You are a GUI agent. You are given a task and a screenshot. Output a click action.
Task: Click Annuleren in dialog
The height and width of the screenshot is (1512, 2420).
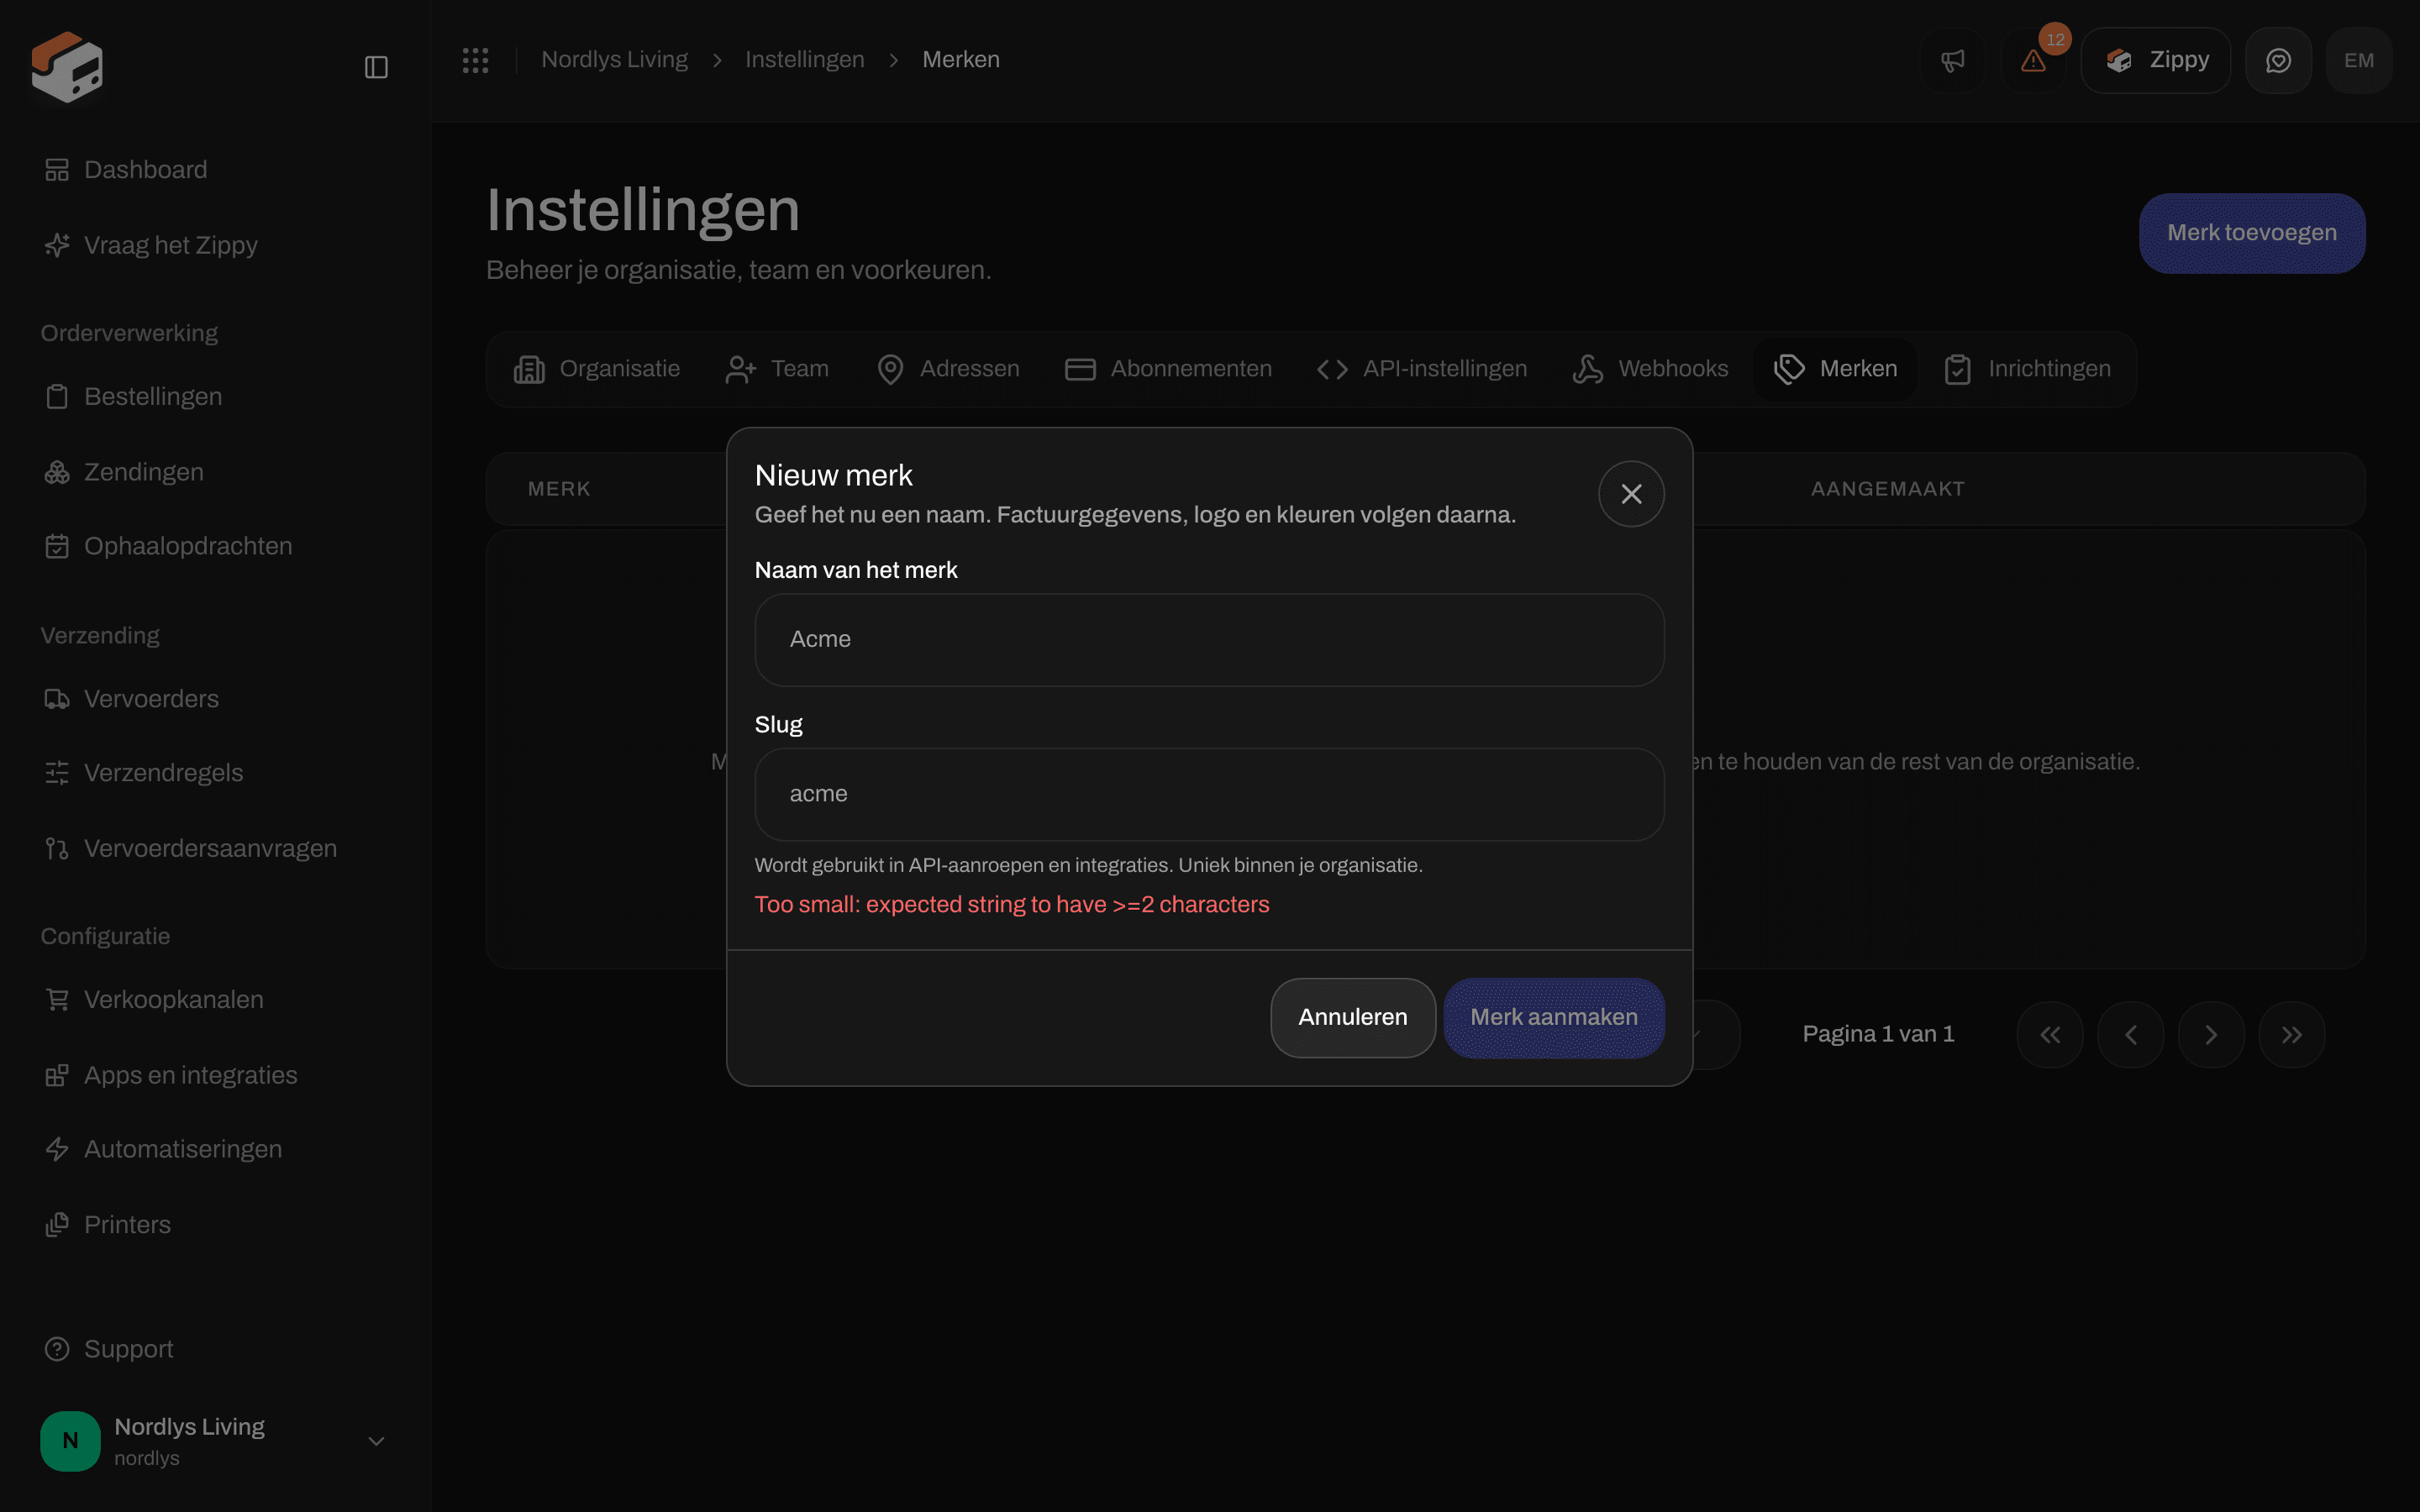[1353, 1017]
